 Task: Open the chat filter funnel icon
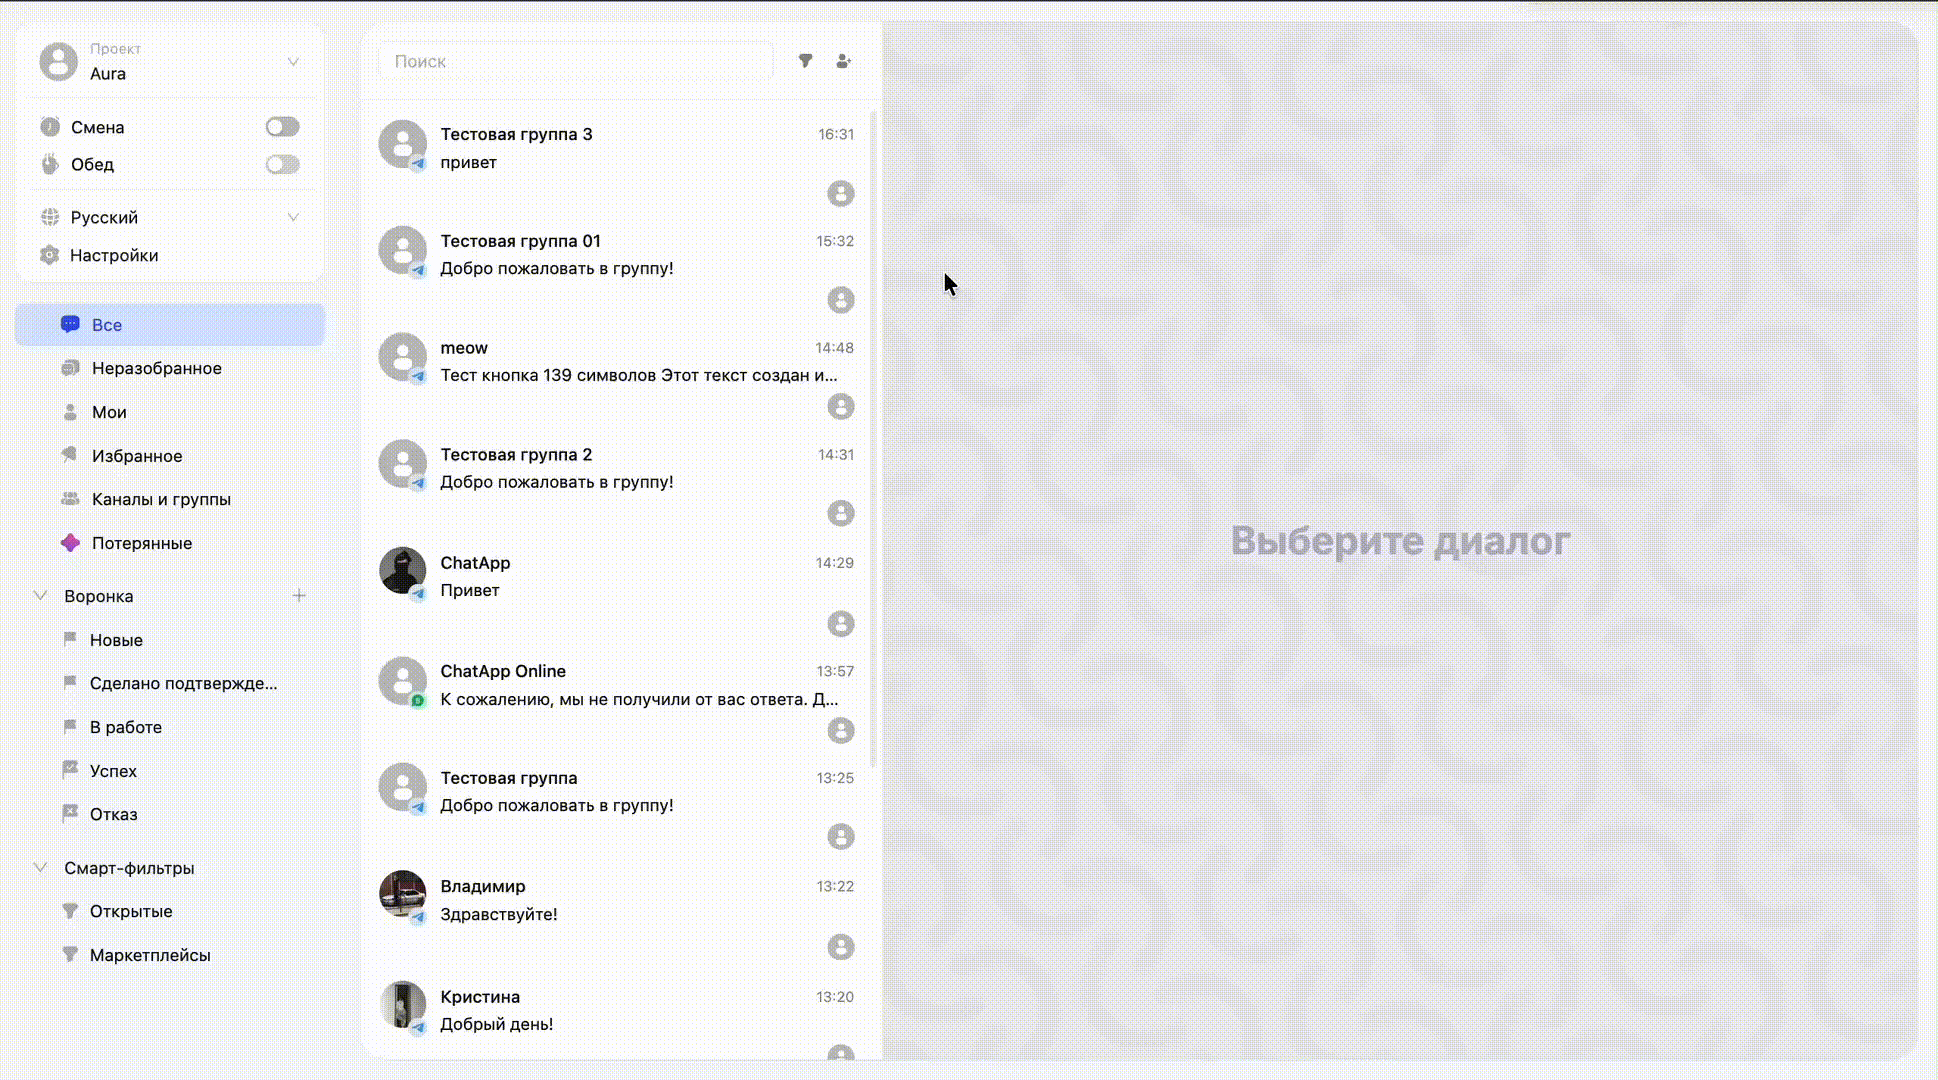tap(805, 61)
